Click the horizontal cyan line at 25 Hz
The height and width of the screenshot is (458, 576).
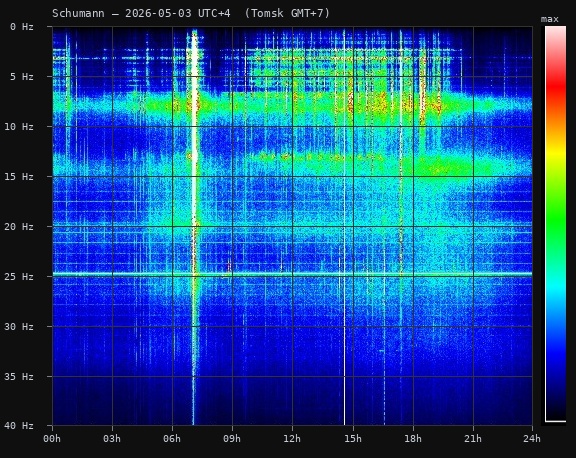(x=292, y=274)
